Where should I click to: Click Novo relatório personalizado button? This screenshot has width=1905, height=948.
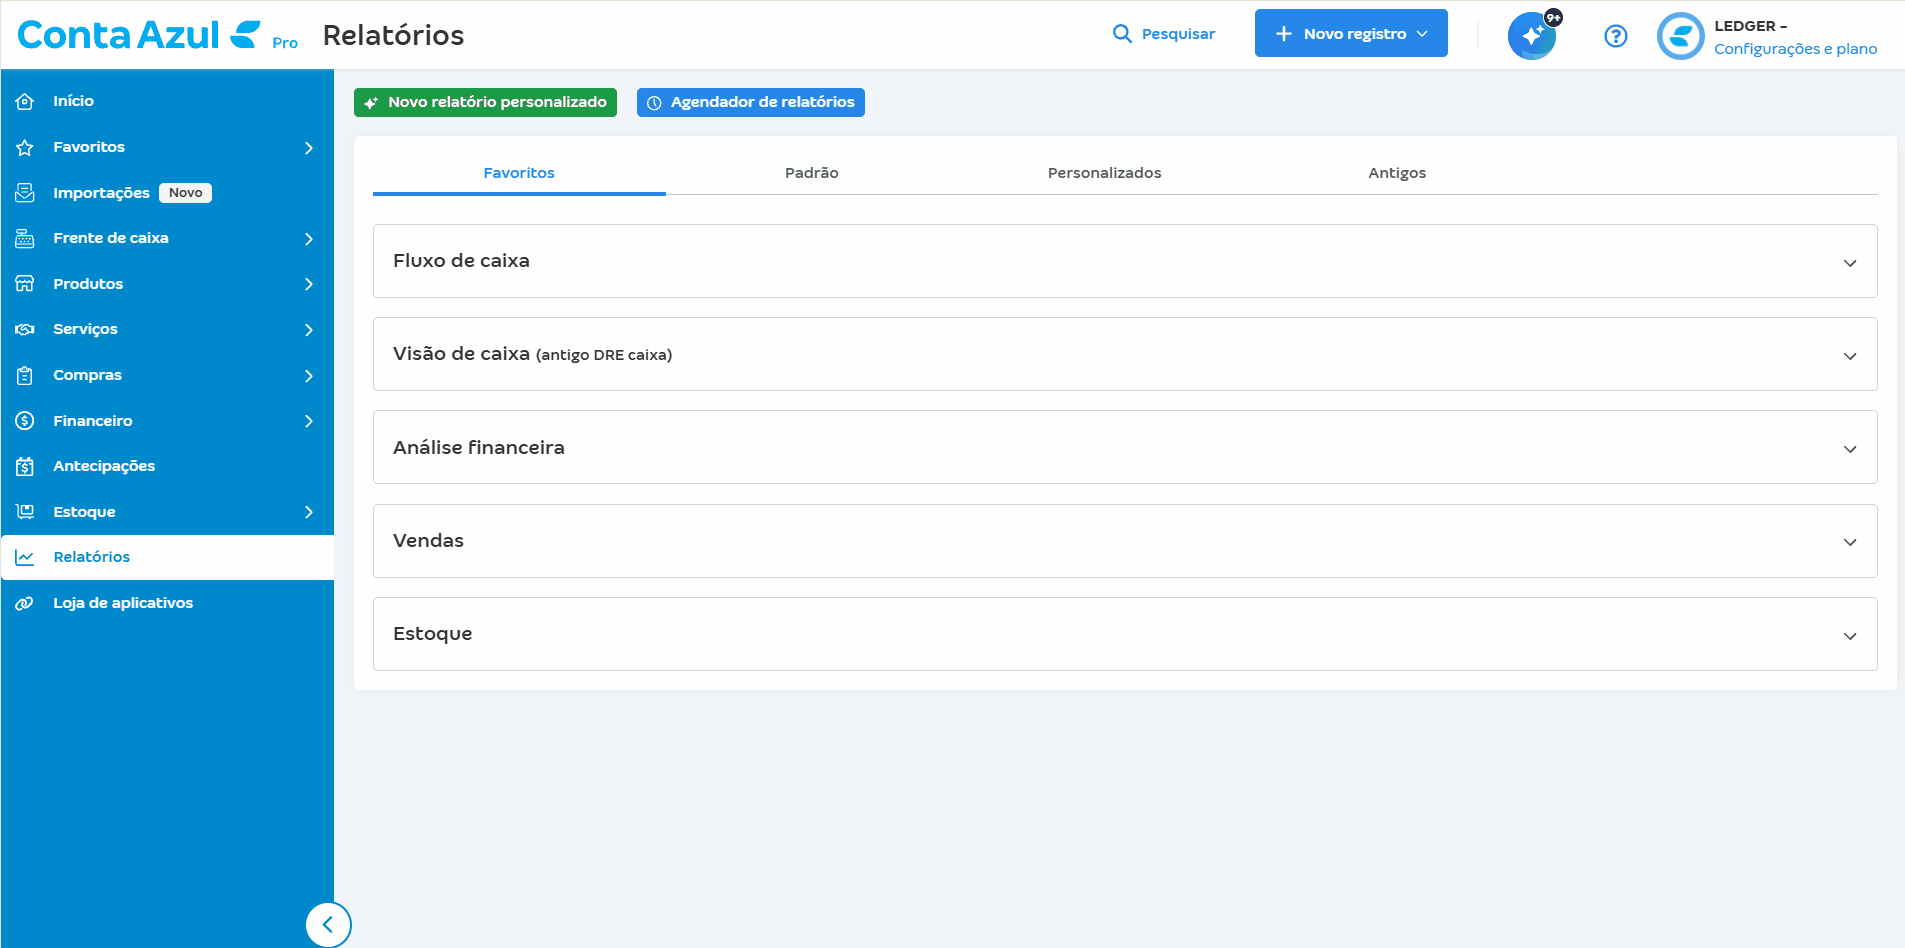[485, 102]
